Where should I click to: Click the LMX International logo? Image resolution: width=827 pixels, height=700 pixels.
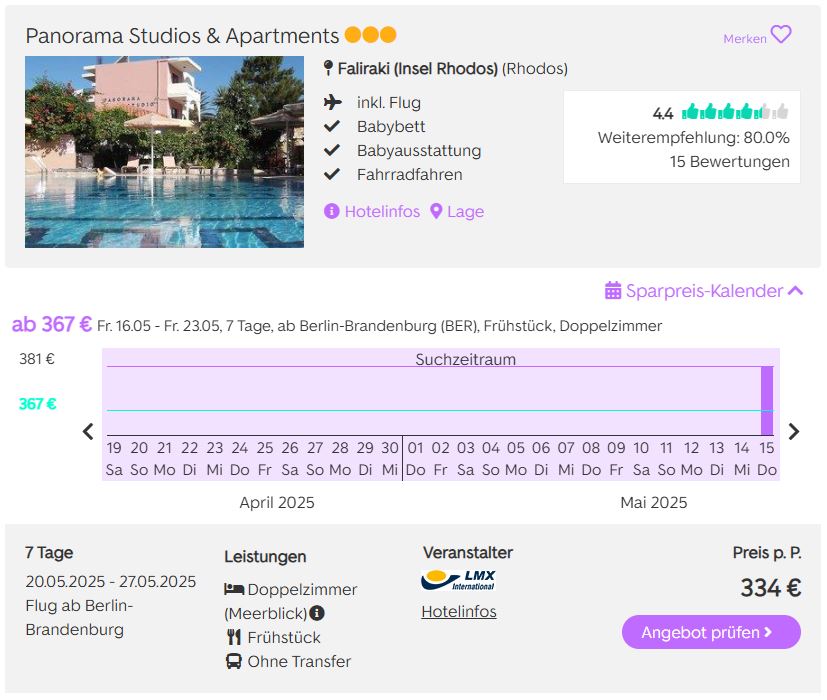[x=458, y=580]
